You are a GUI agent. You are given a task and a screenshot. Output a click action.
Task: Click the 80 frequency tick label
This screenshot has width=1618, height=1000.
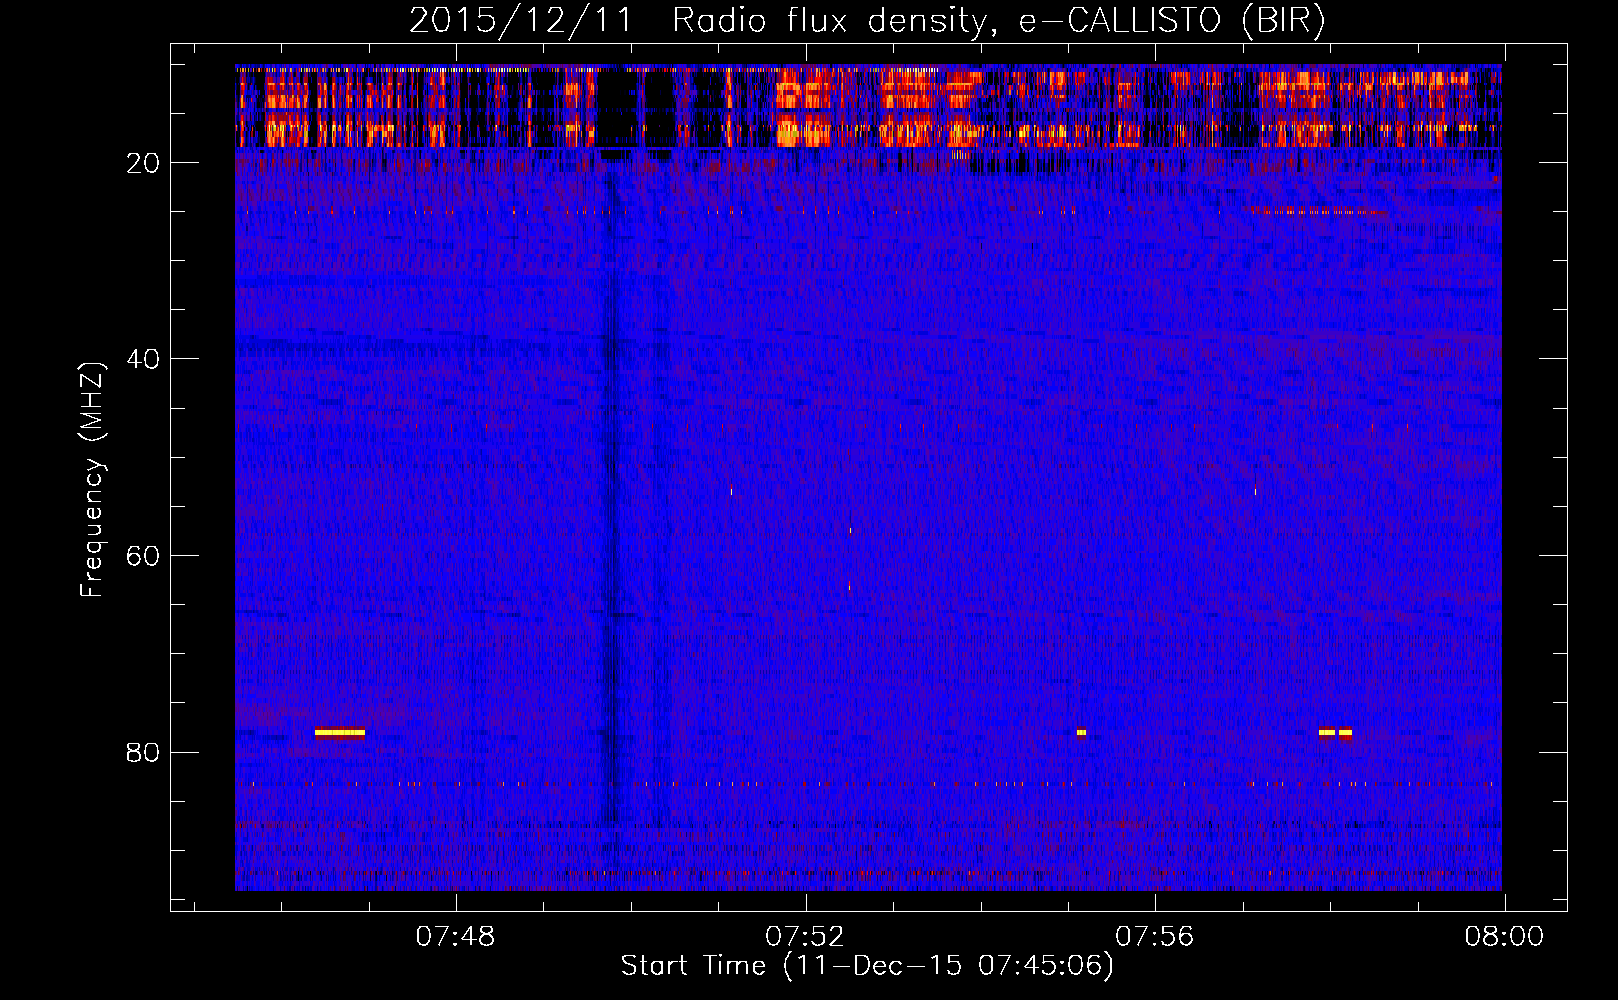pos(143,752)
